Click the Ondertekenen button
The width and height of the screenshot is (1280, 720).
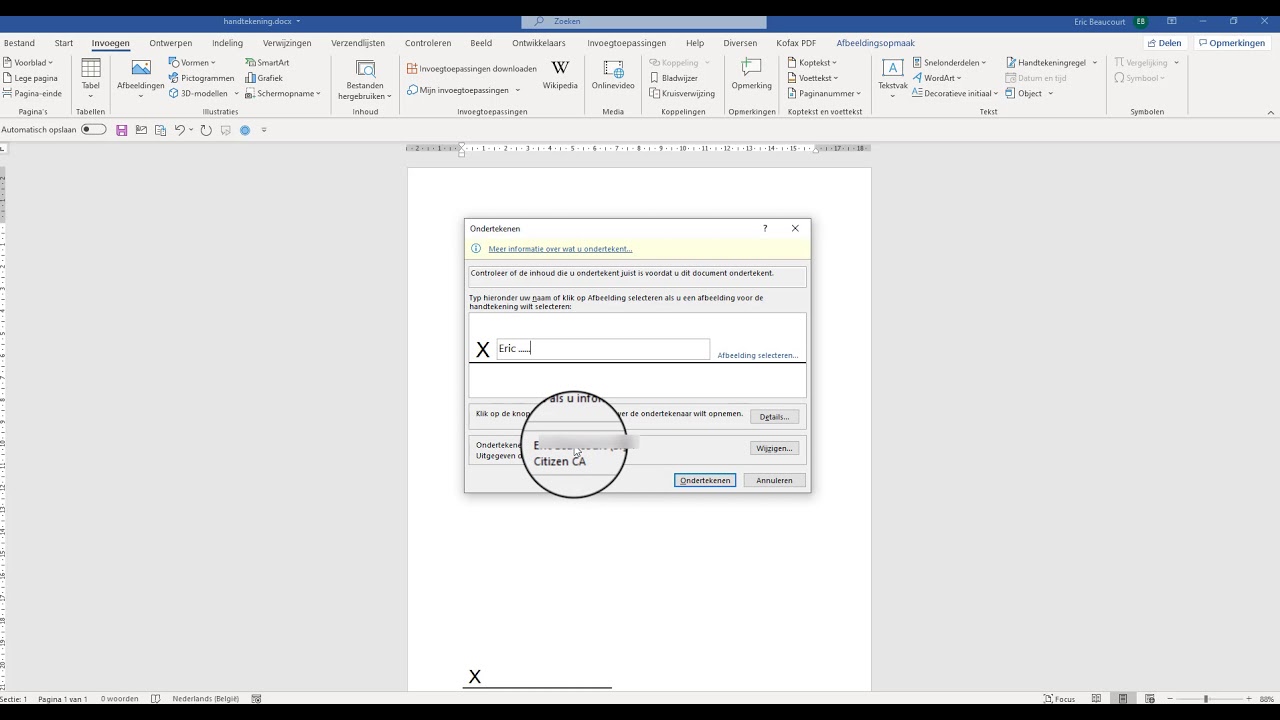705,480
